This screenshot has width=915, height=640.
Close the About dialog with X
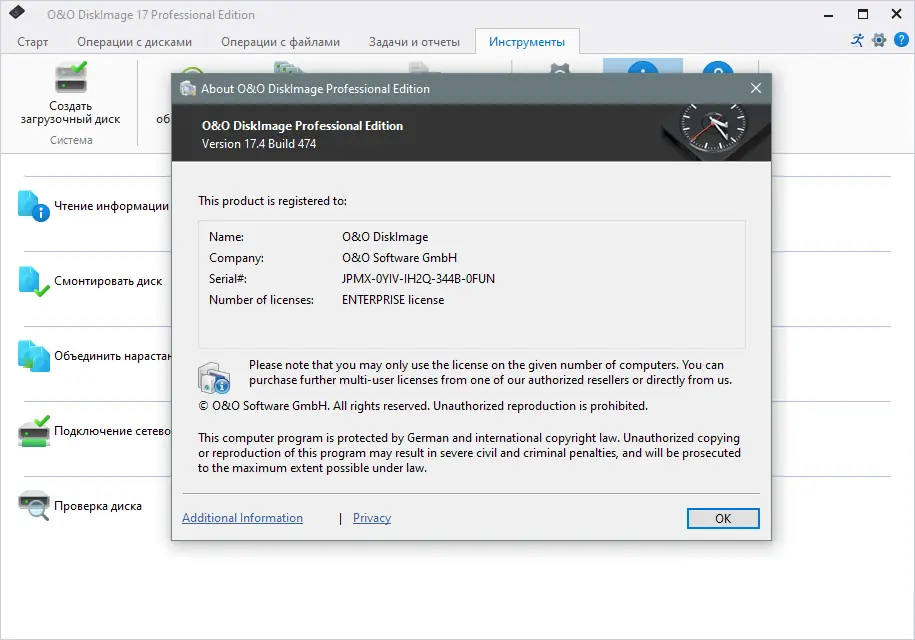point(756,88)
